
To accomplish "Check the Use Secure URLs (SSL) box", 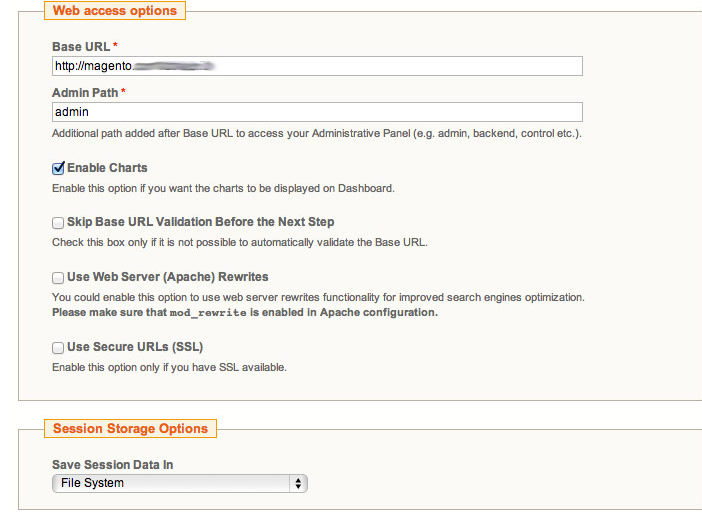I will click(x=59, y=347).
